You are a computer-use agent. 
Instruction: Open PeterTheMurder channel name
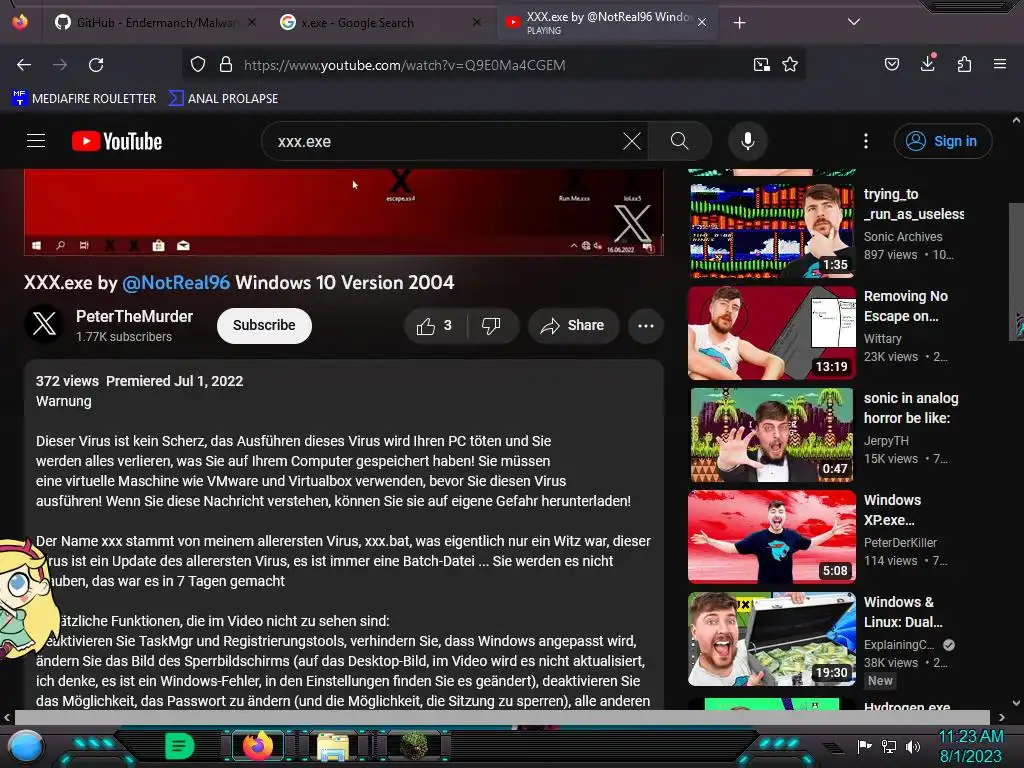coord(135,317)
